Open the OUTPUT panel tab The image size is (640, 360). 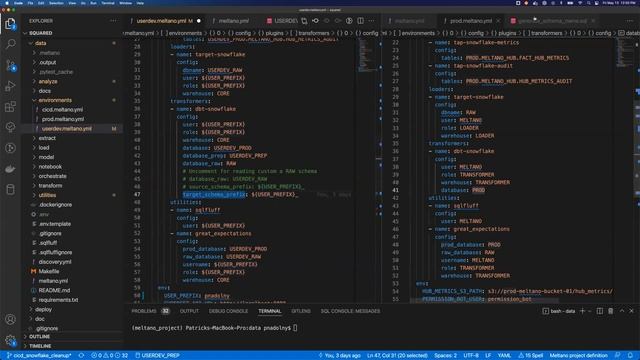point(189,311)
